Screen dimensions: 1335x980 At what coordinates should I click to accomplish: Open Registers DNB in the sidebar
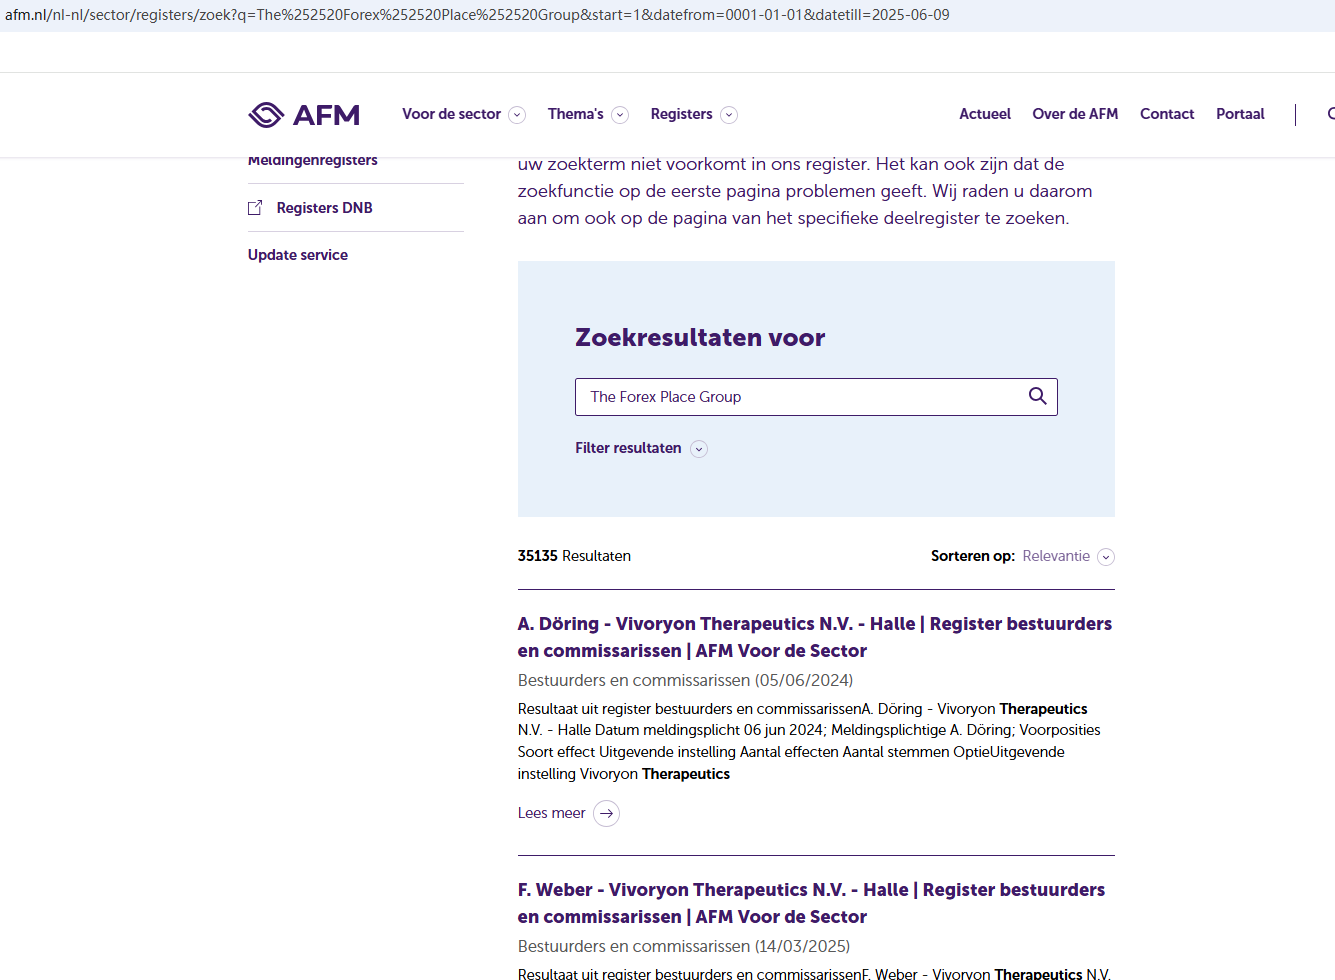pyautogui.click(x=324, y=208)
